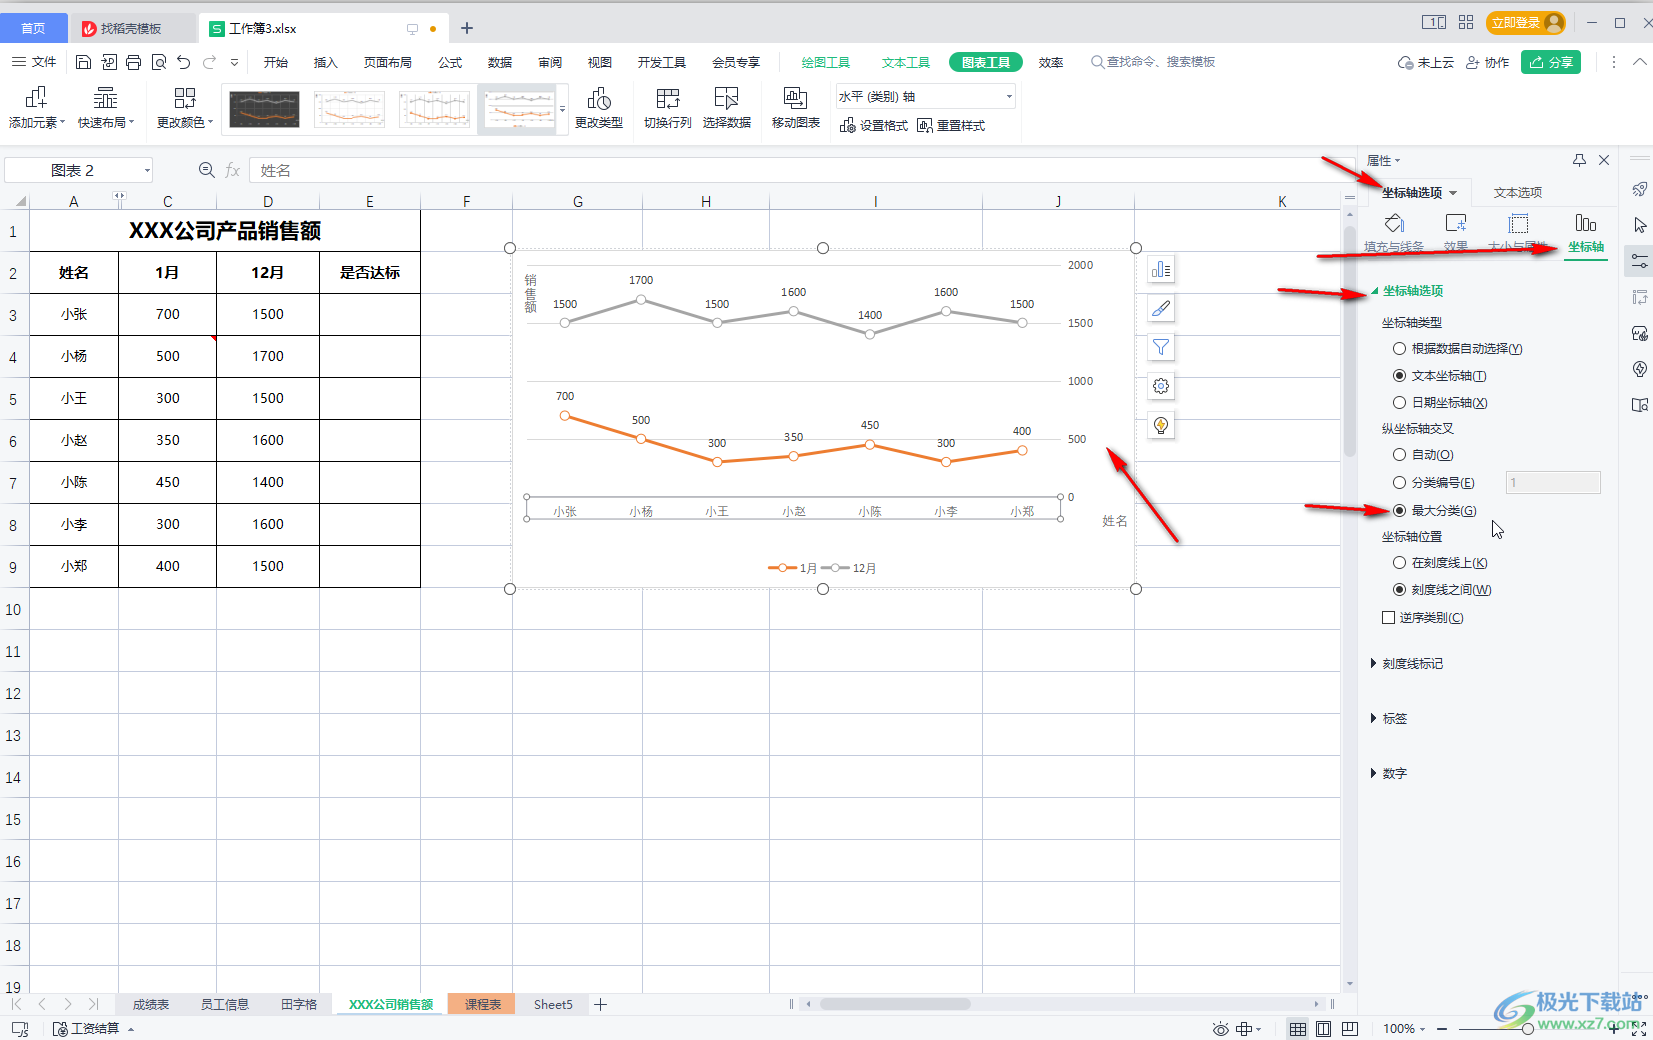
Task: Click Switch Row/Column icon
Action: pyautogui.click(x=668, y=108)
